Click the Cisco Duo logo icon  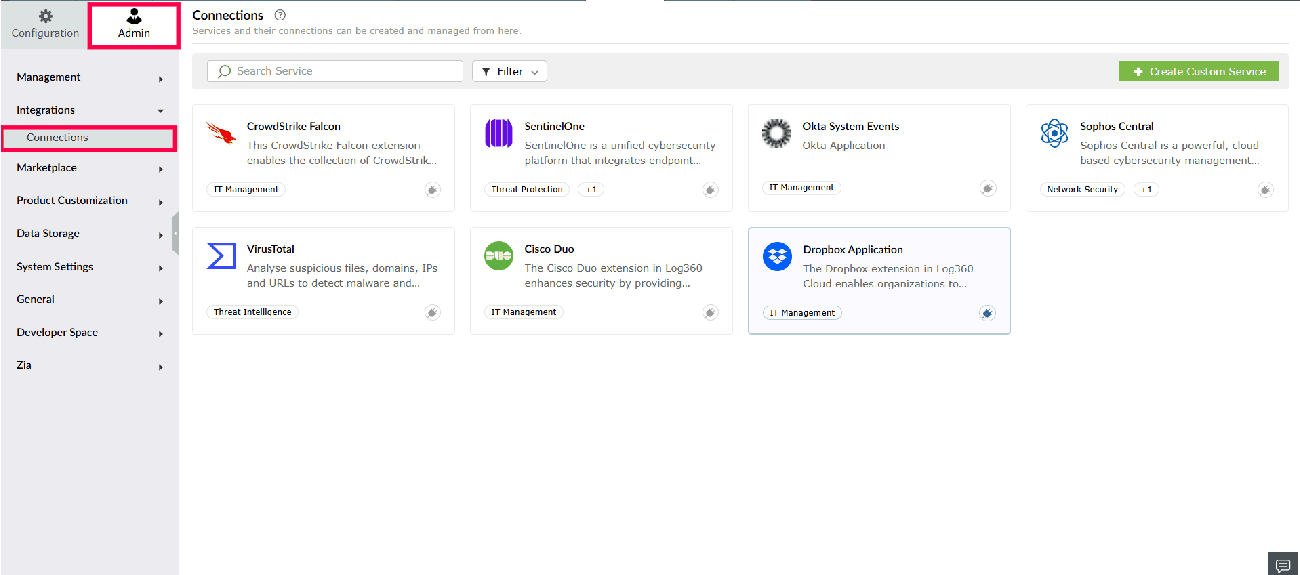(x=498, y=256)
